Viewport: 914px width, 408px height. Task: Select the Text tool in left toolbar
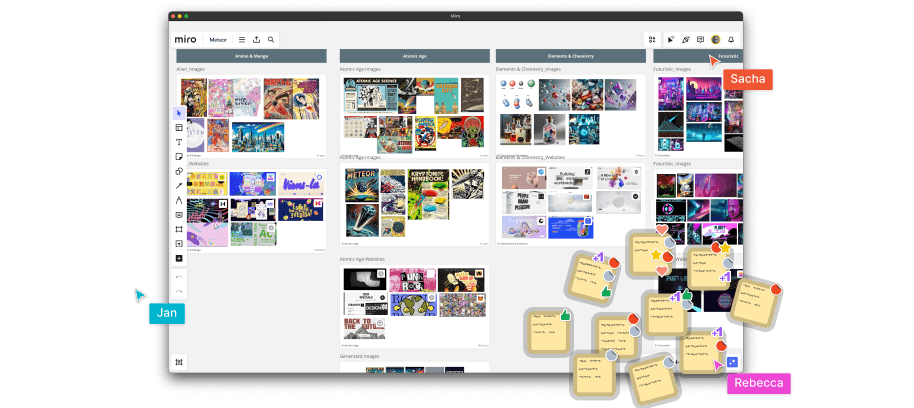point(179,142)
